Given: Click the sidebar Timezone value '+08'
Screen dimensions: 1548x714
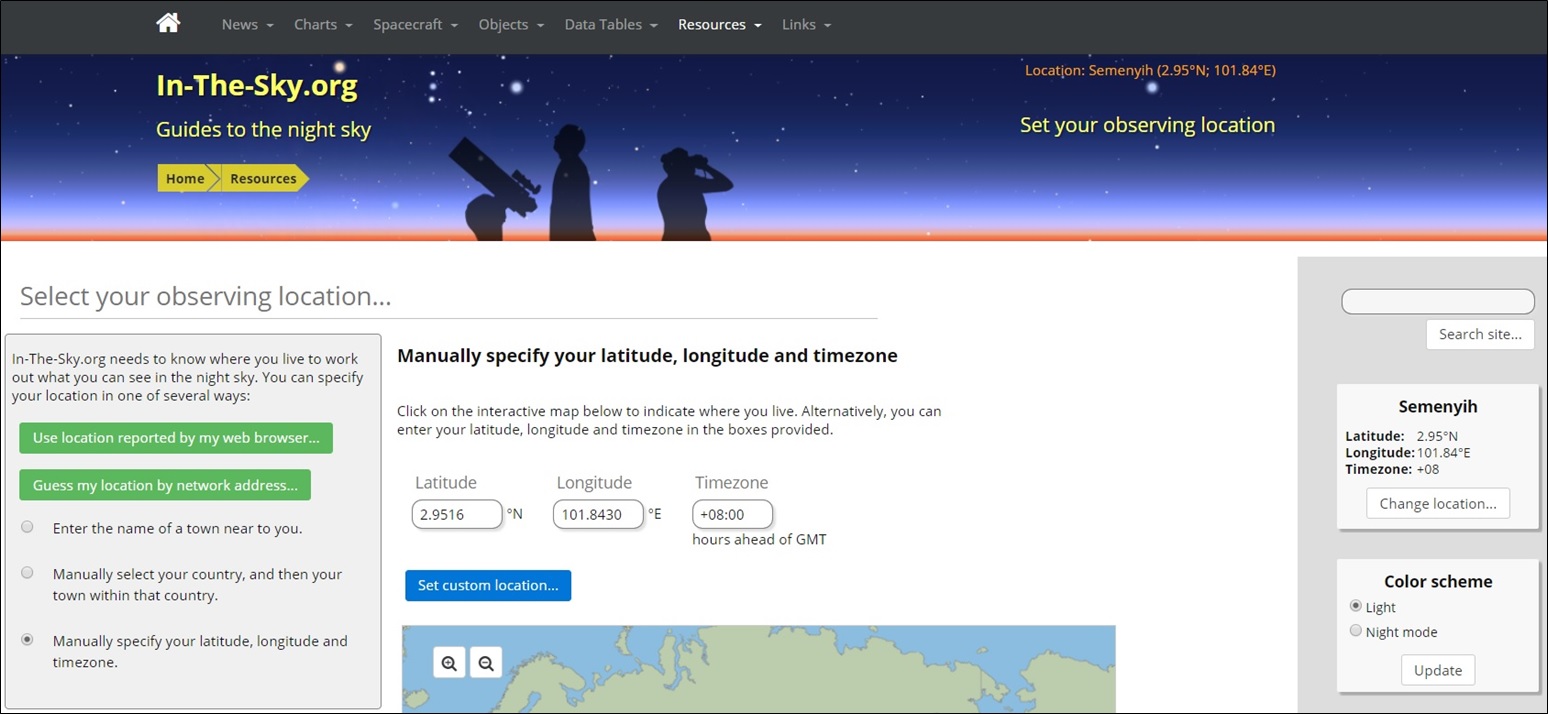Looking at the screenshot, I should click(x=1428, y=469).
